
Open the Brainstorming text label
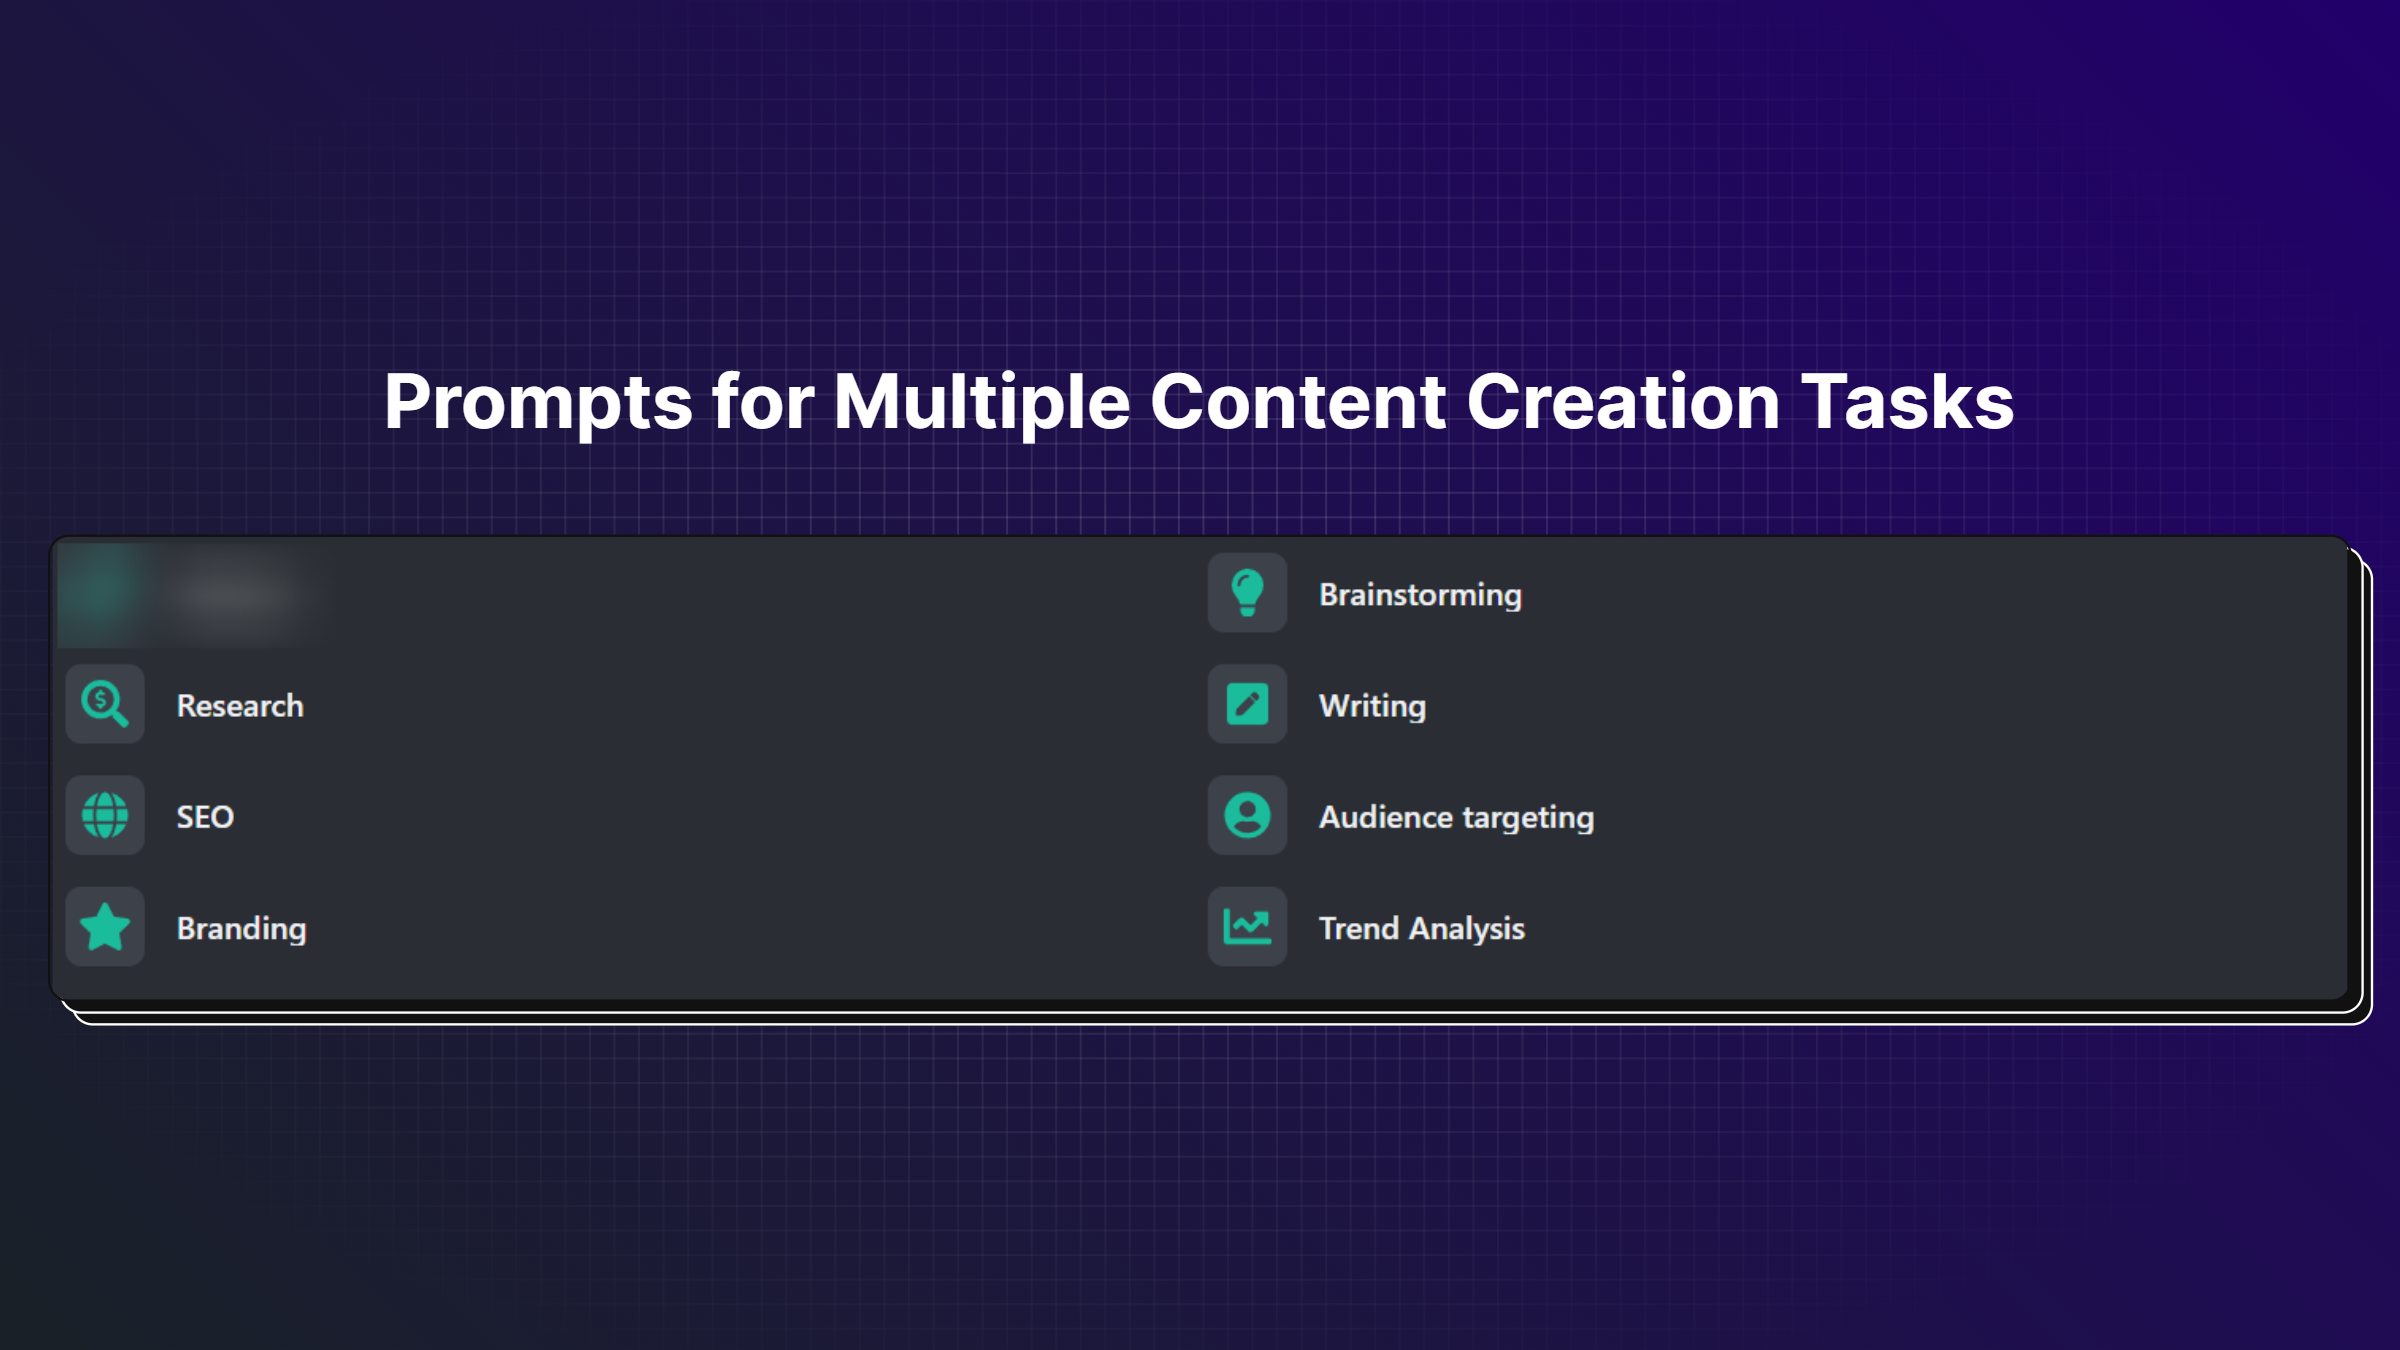point(1420,595)
